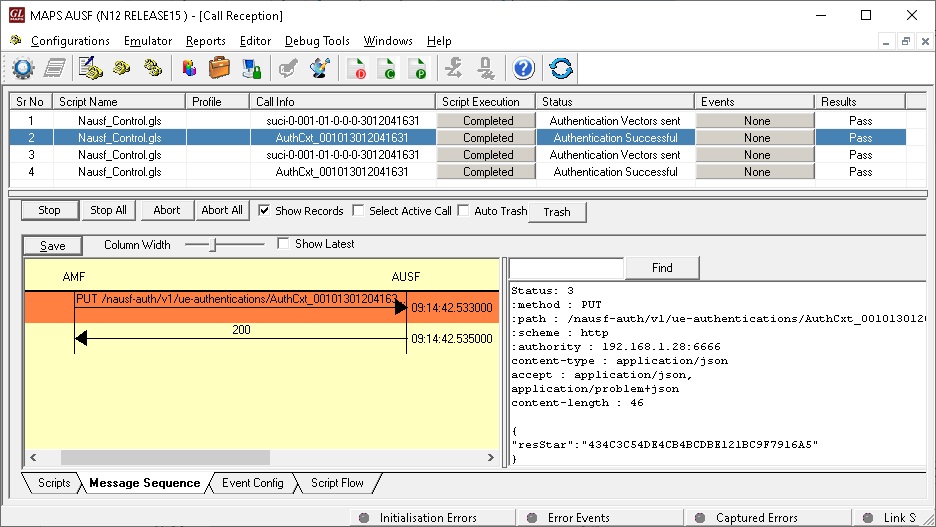
Task: Enable the Auto Trash checkbox
Action: [x=463, y=210]
